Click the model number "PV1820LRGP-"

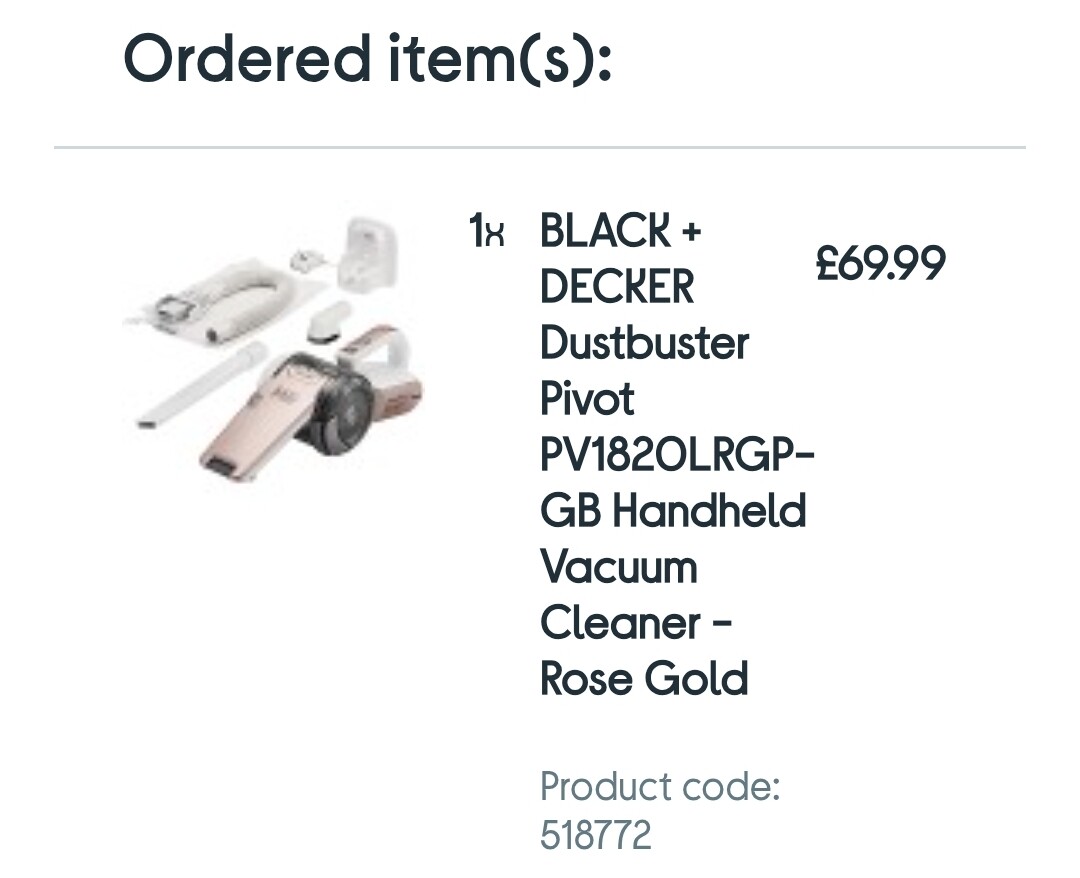(x=677, y=456)
